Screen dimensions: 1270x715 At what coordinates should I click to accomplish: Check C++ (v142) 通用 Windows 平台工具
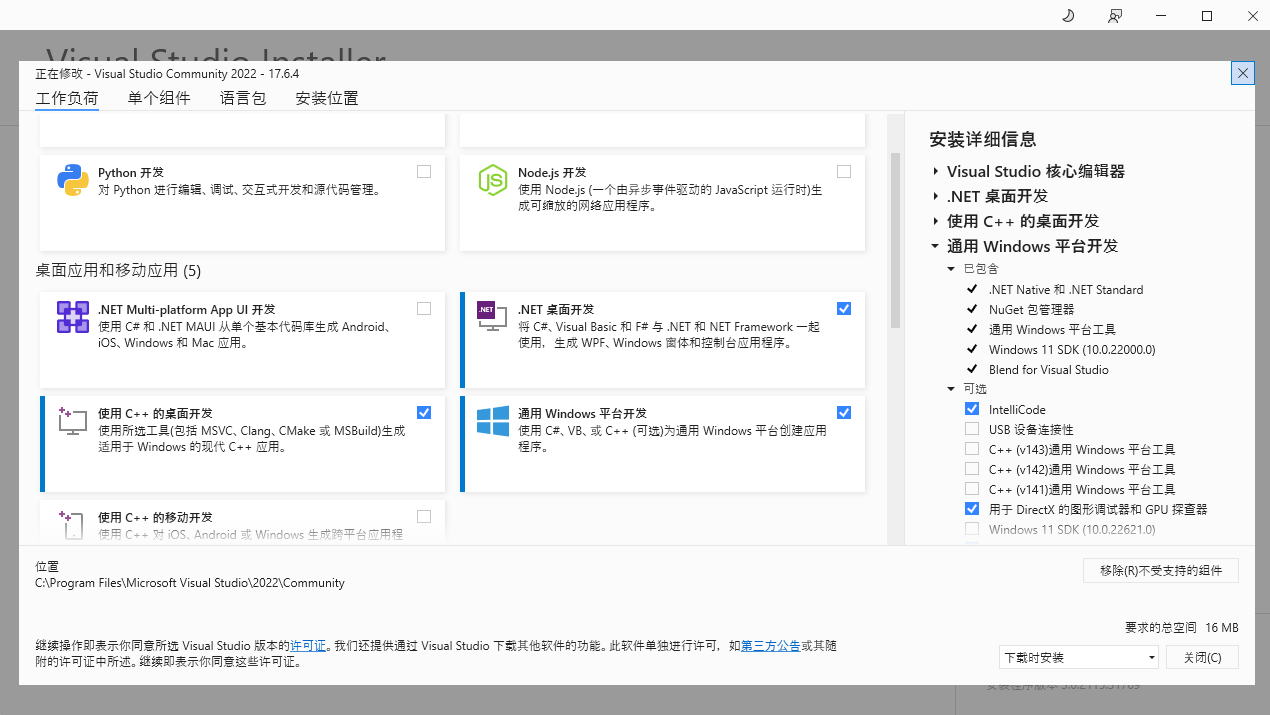[972, 469]
